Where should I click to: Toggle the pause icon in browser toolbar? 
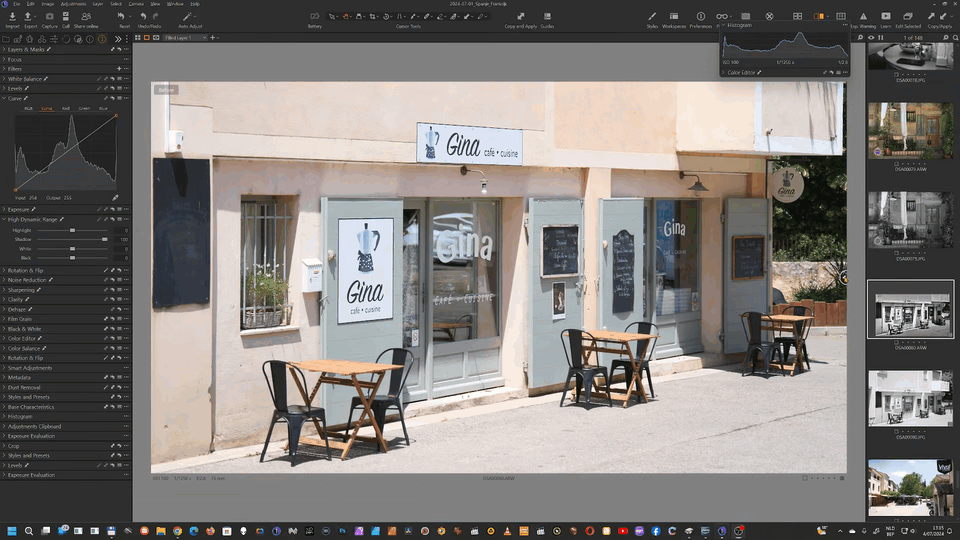click(881, 38)
